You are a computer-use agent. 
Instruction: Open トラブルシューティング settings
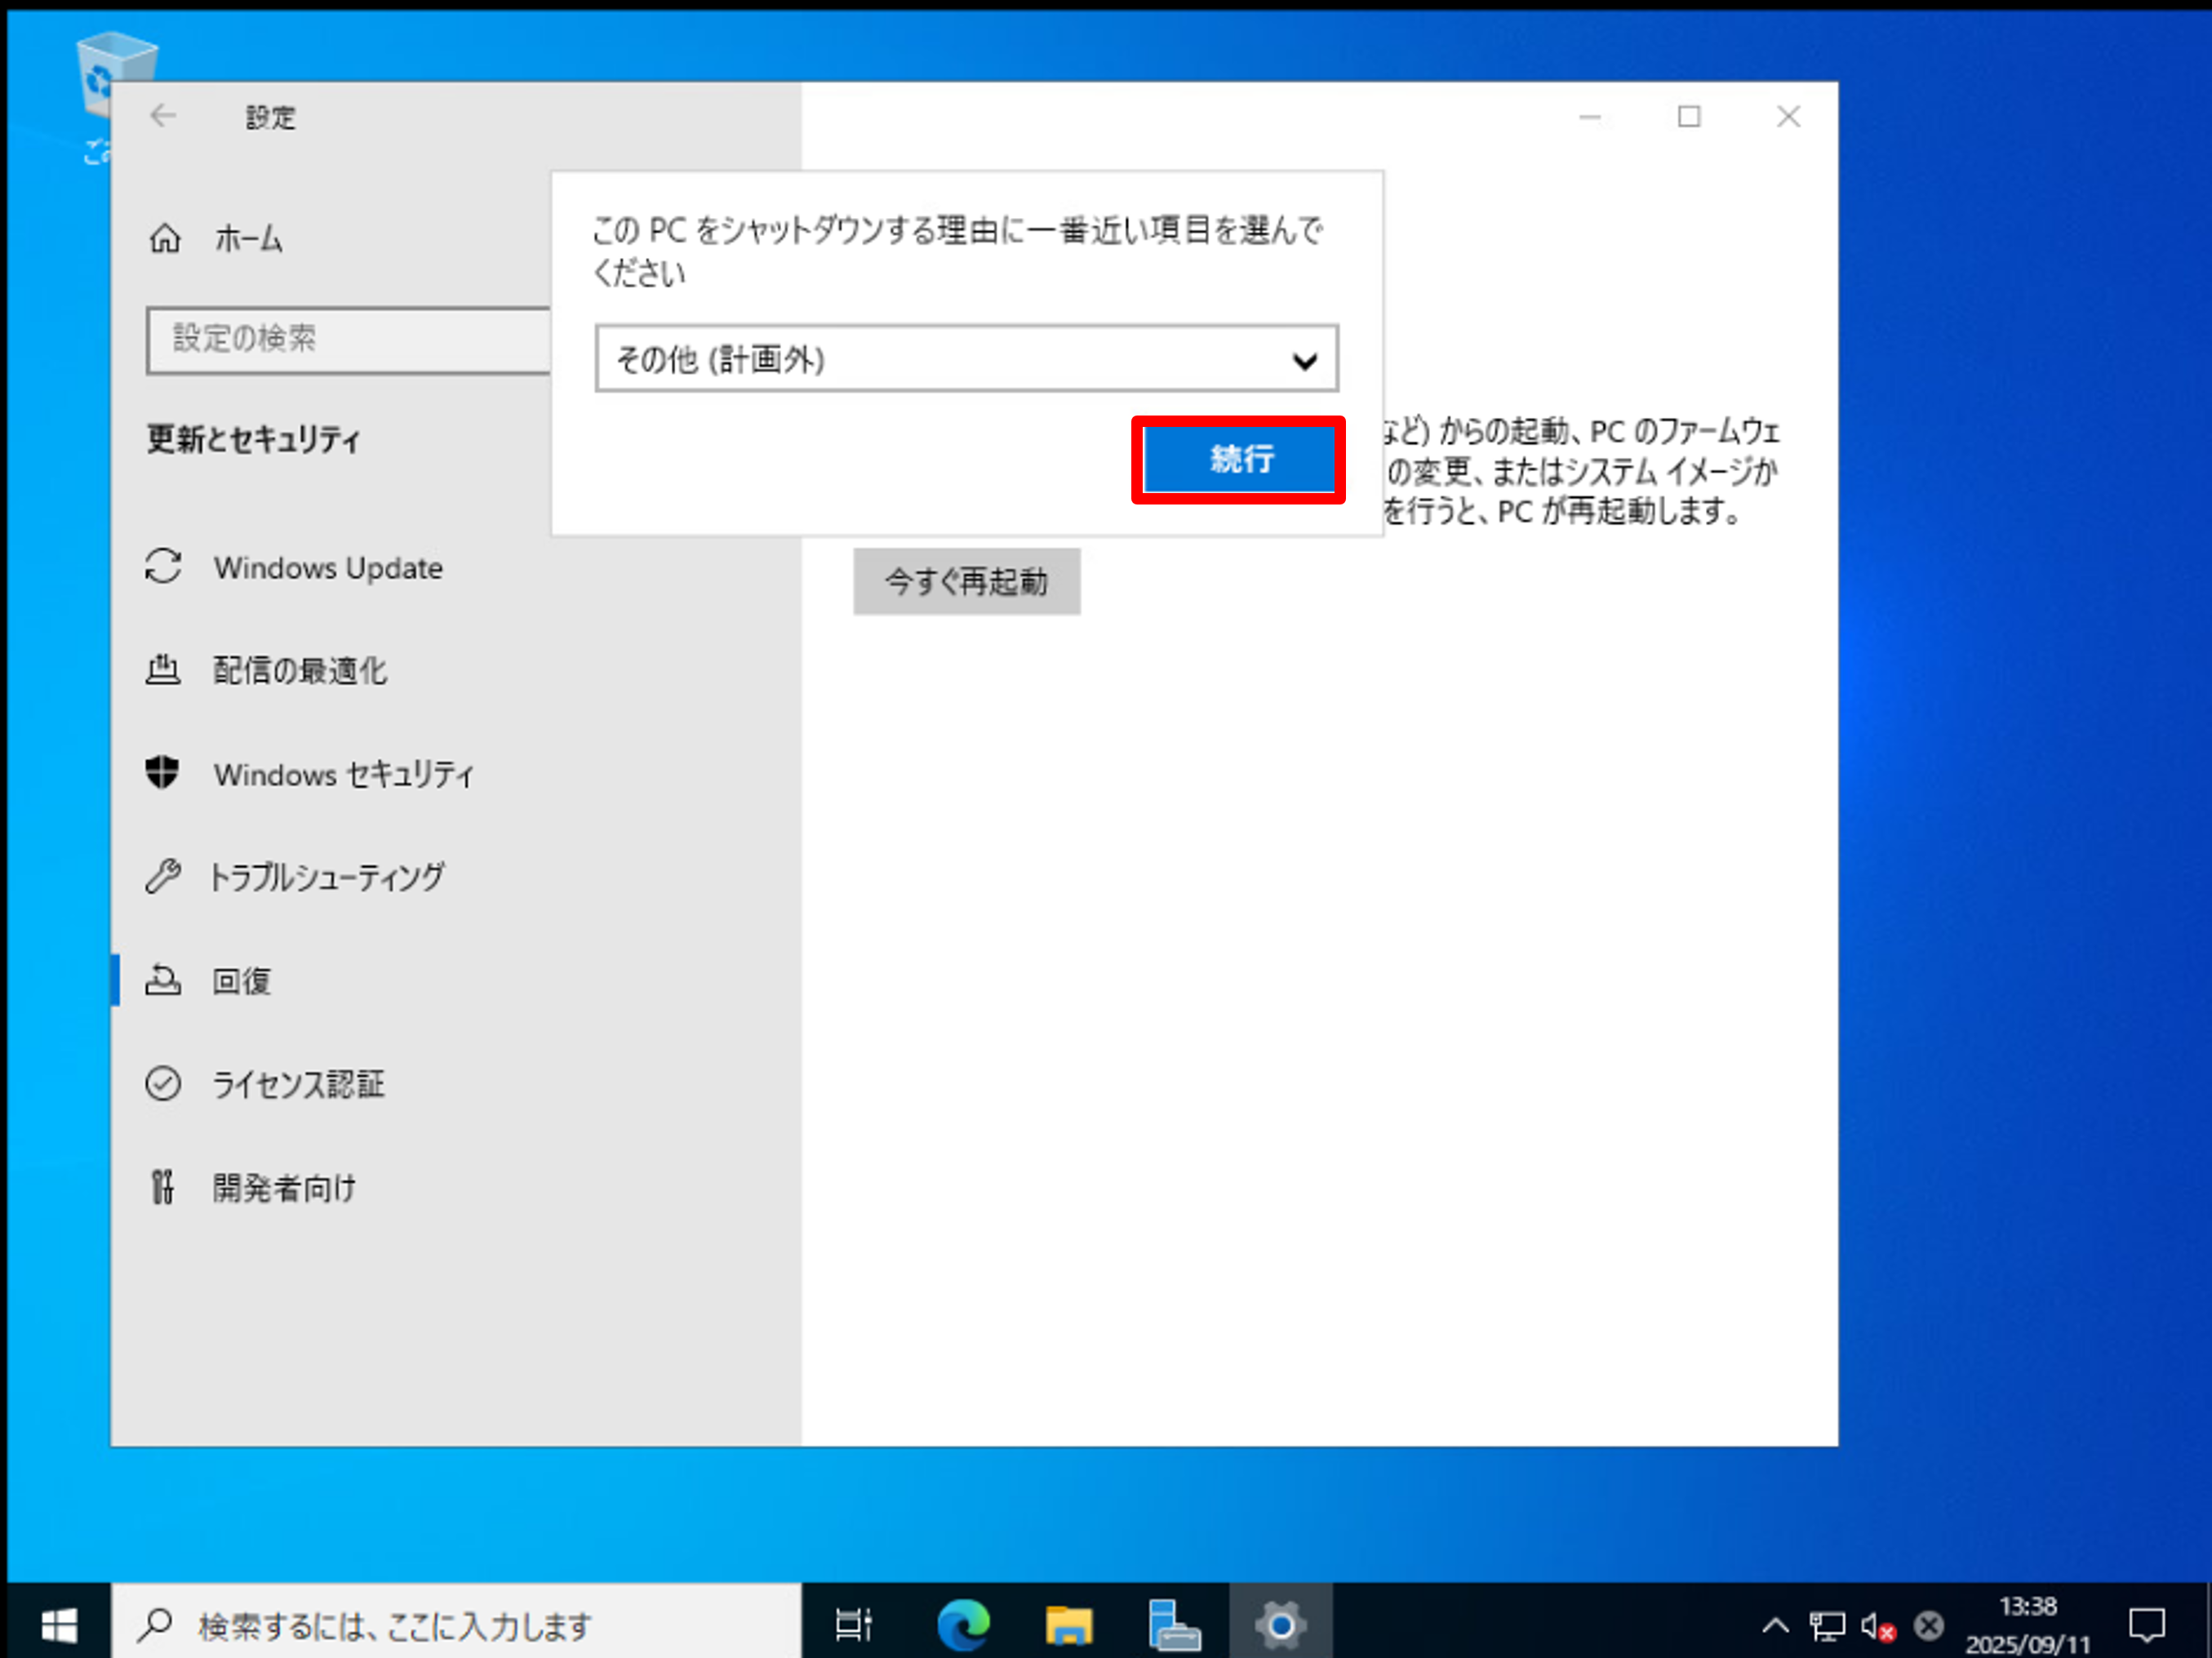click(x=328, y=877)
